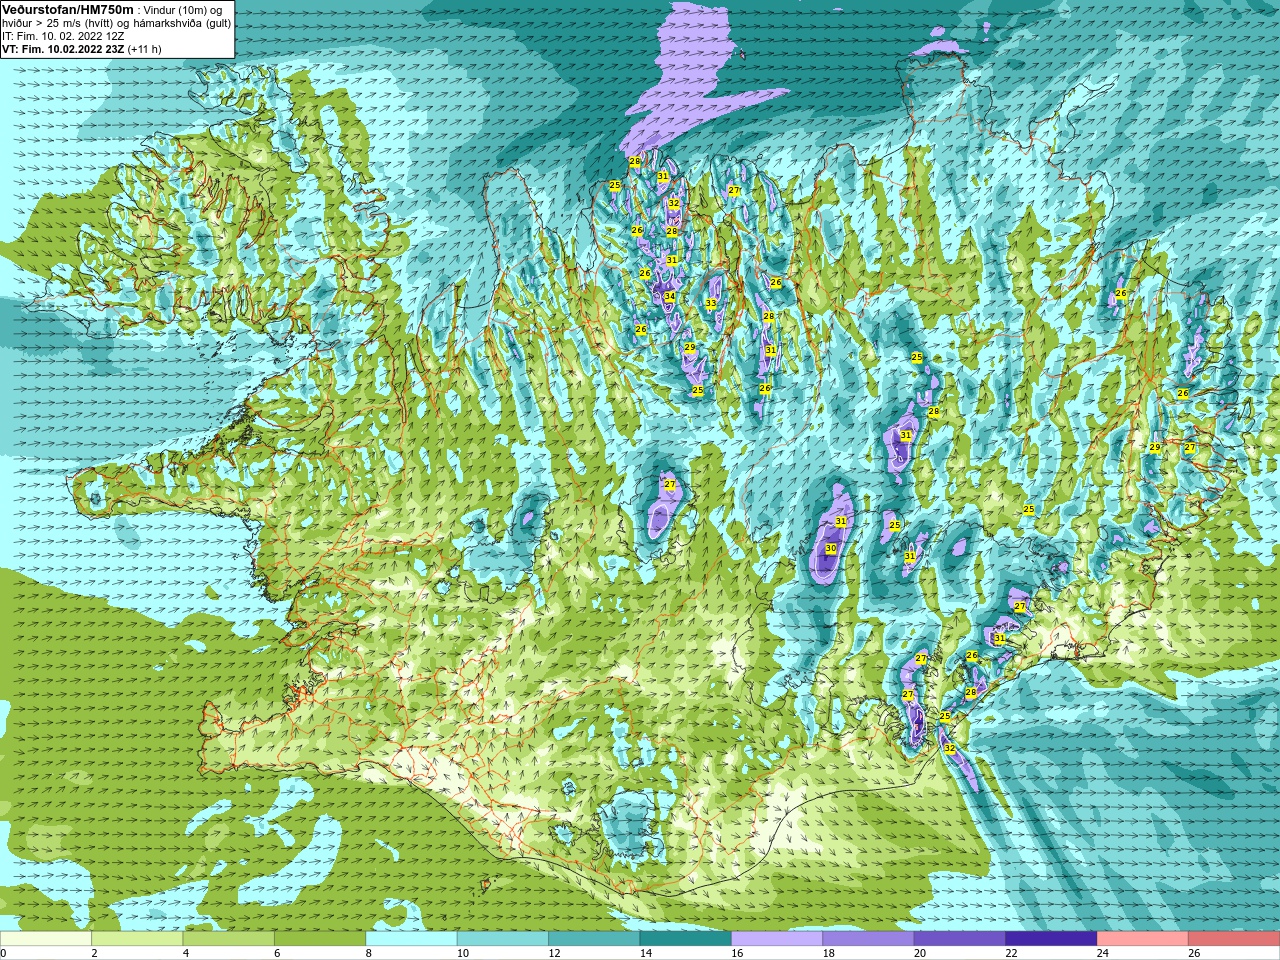Click the yellow gust label 33
The width and height of the screenshot is (1280, 960).
tap(711, 303)
